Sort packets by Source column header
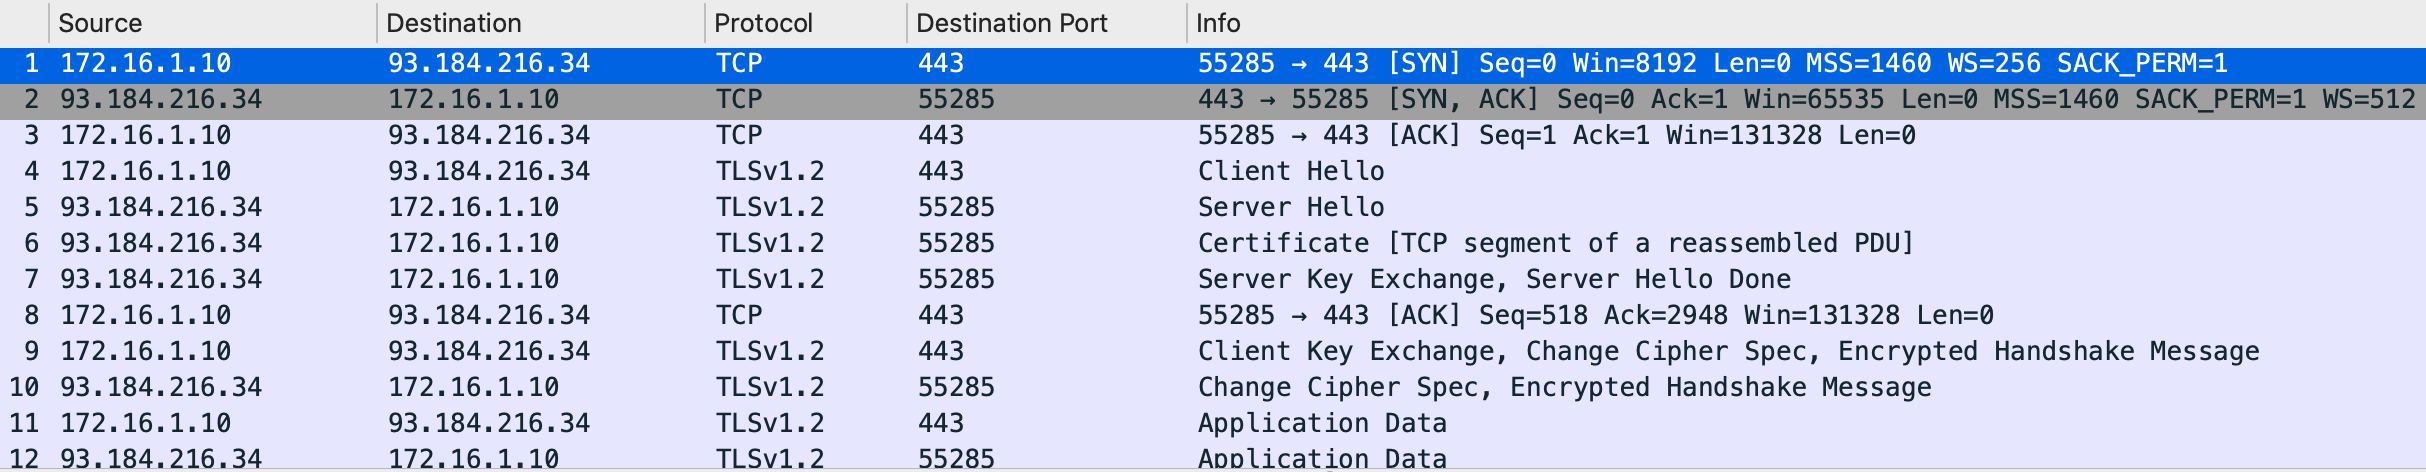The width and height of the screenshot is (2426, 472). coord(100,23)
